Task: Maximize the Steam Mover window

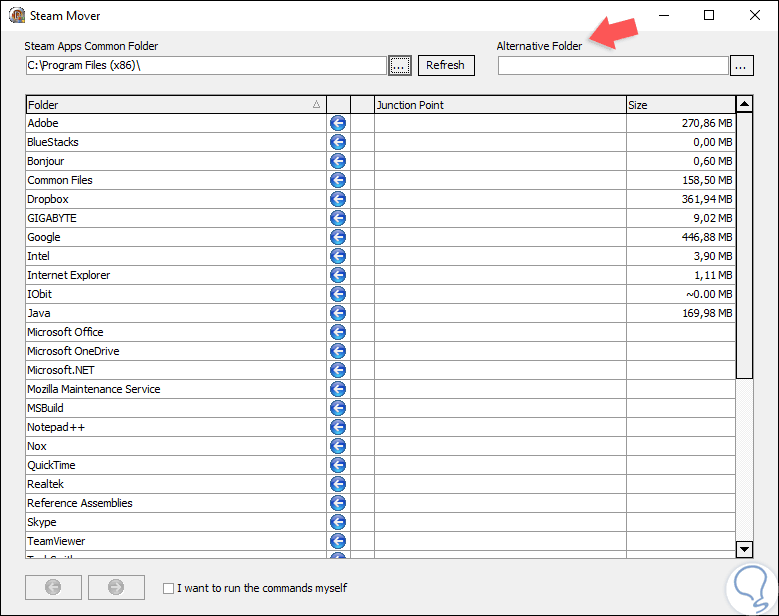Action: pyautogui.click(x=709, y=15)
